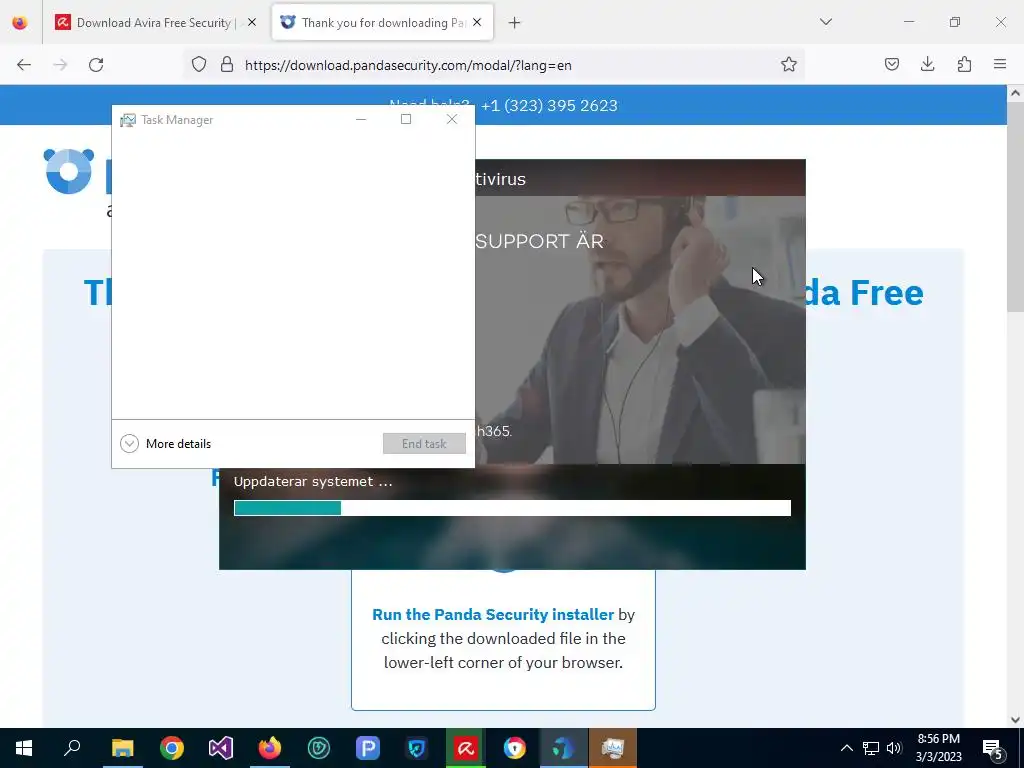
Task: Open the dark blue shield app in taskbar
Action: pyautogui.click(x=417, y=748)
